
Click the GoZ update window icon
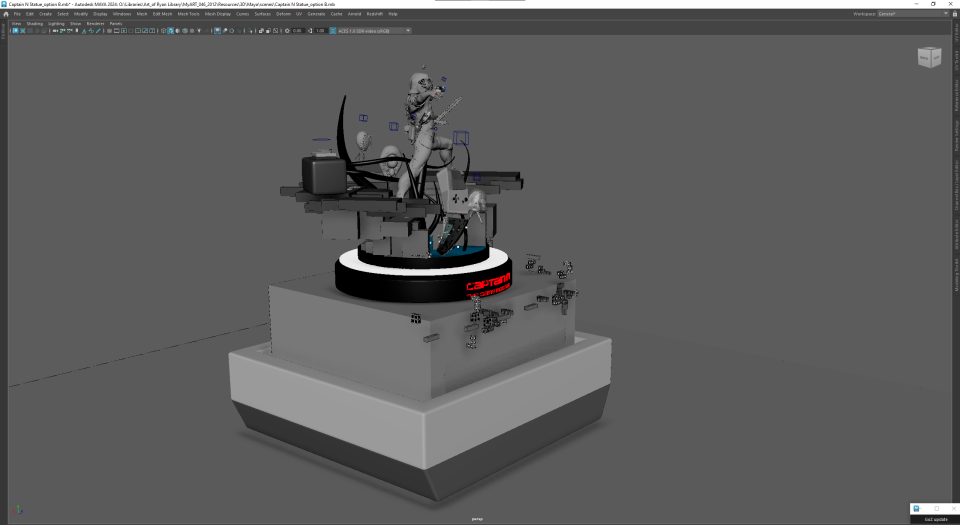[916, 508]
